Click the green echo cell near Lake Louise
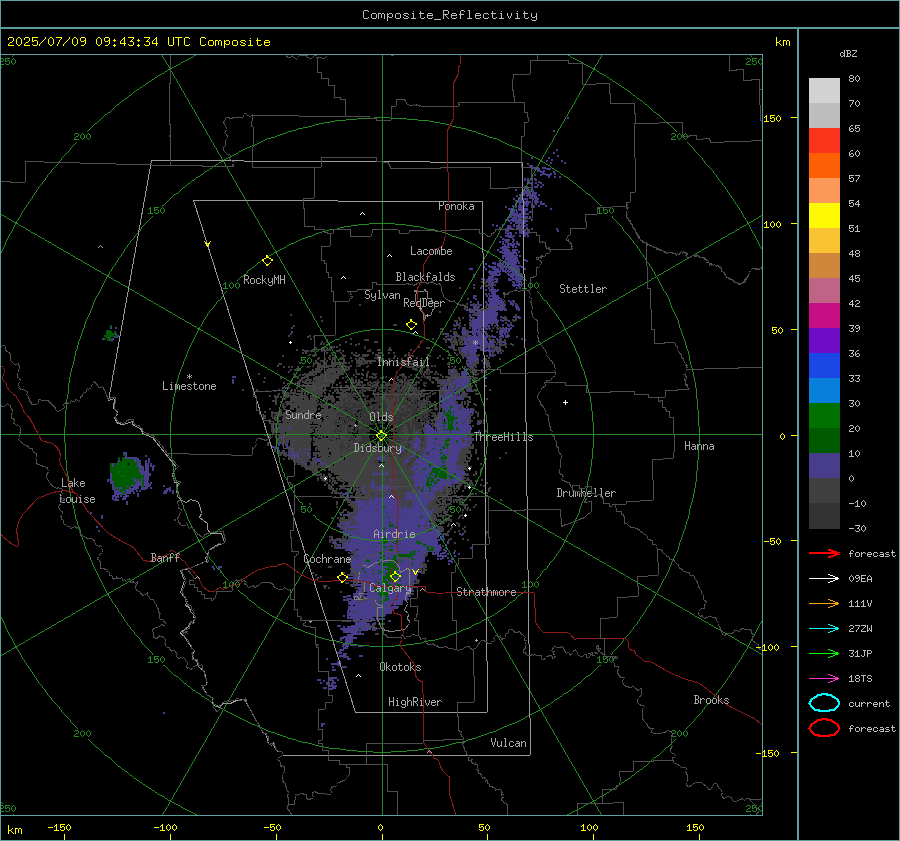 [126, 474]
